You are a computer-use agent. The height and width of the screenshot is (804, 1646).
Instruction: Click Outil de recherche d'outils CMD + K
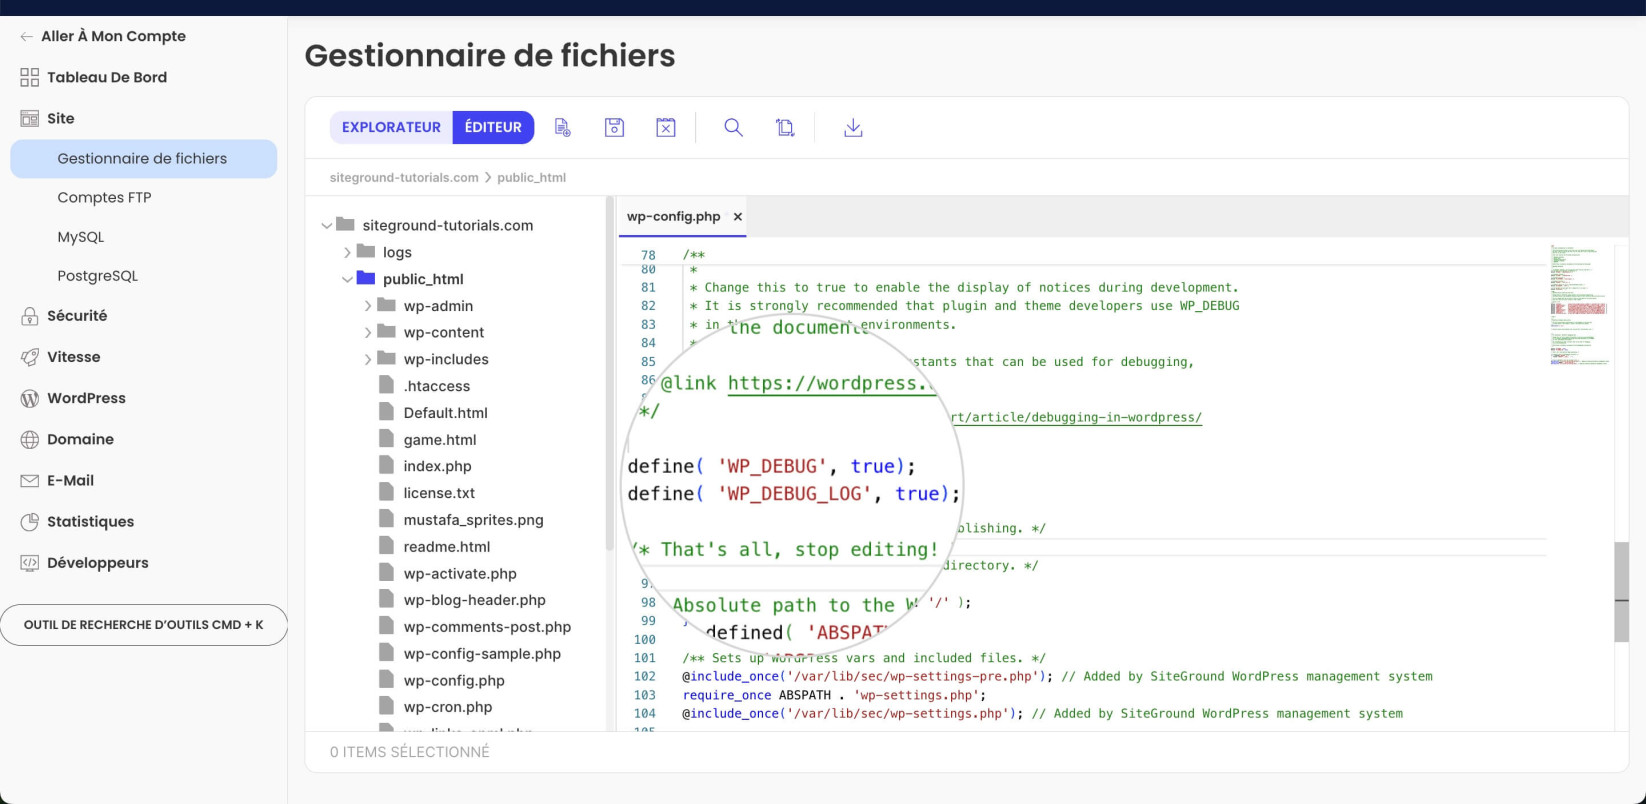(144, 625)
